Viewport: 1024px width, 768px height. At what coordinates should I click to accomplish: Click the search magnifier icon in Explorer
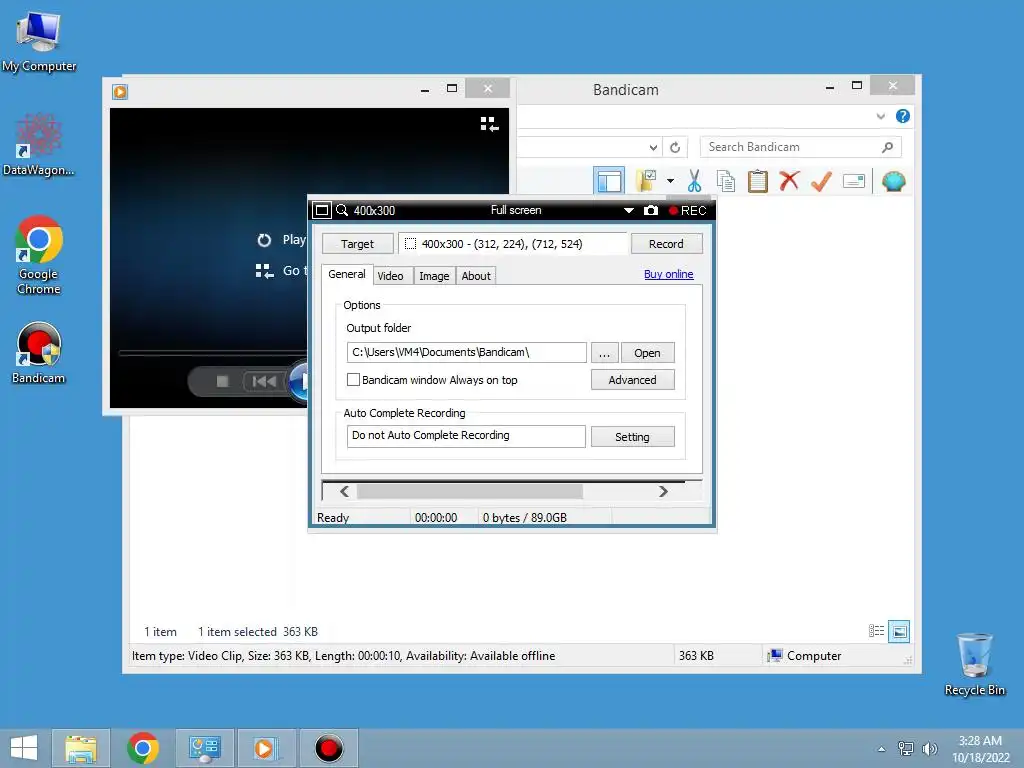click(888, 147)
